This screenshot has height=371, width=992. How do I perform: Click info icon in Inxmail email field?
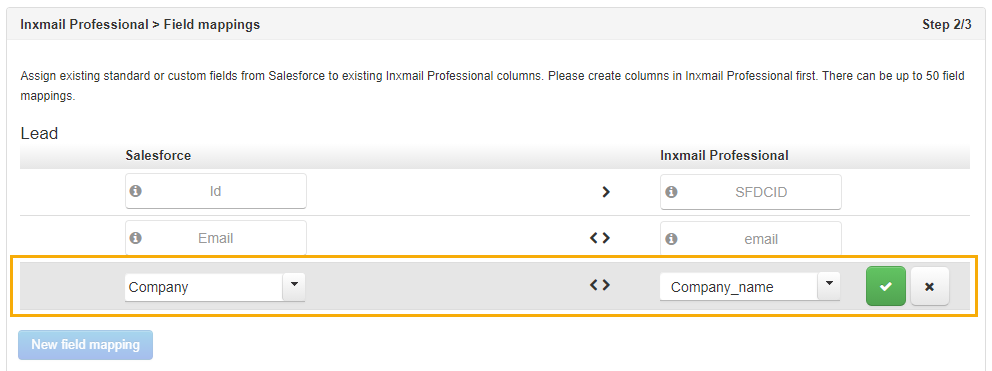click(671, 239)
